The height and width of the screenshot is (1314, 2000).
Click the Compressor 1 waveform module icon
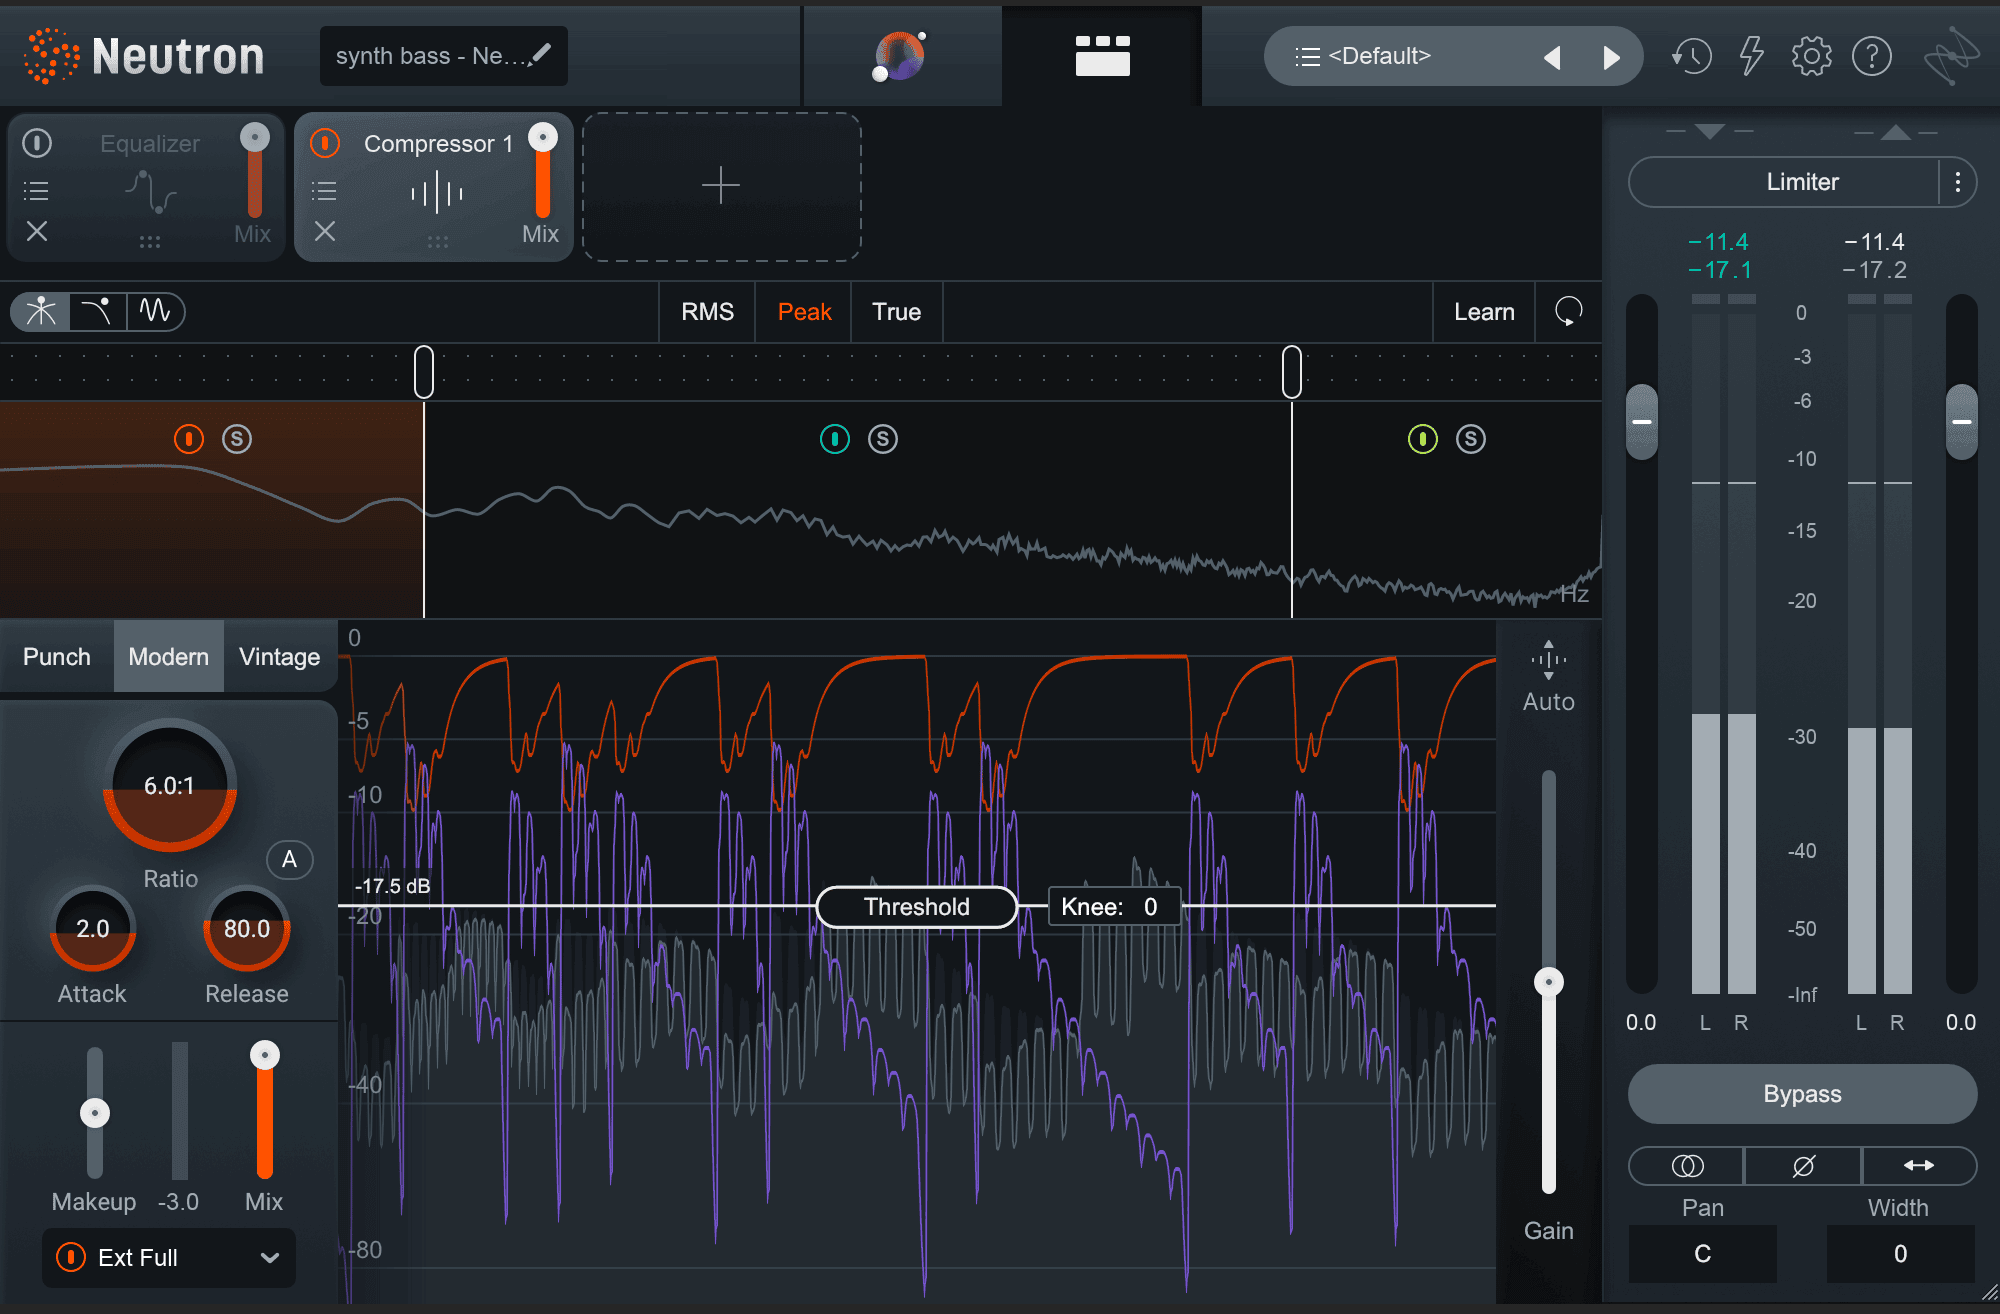437,192
